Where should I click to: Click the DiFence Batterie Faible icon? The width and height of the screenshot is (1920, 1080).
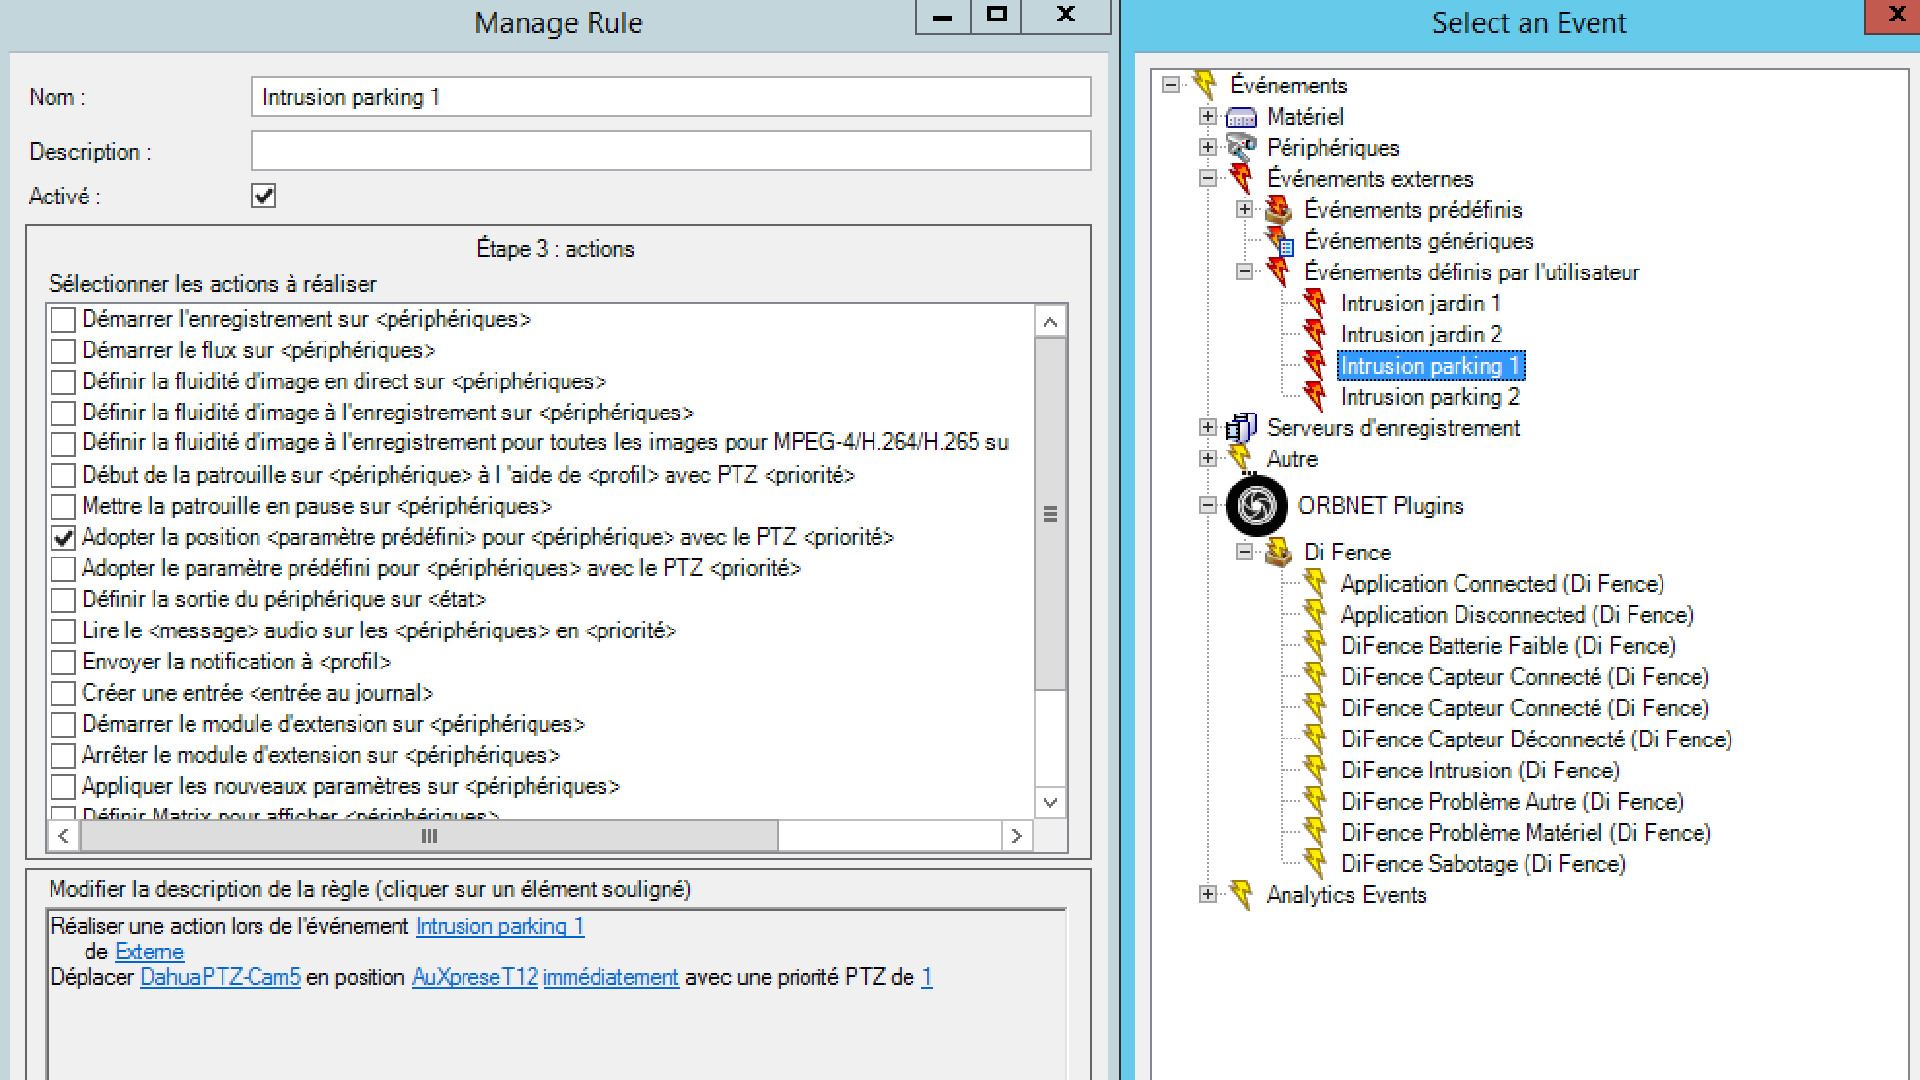click(x=1315, y=645)
